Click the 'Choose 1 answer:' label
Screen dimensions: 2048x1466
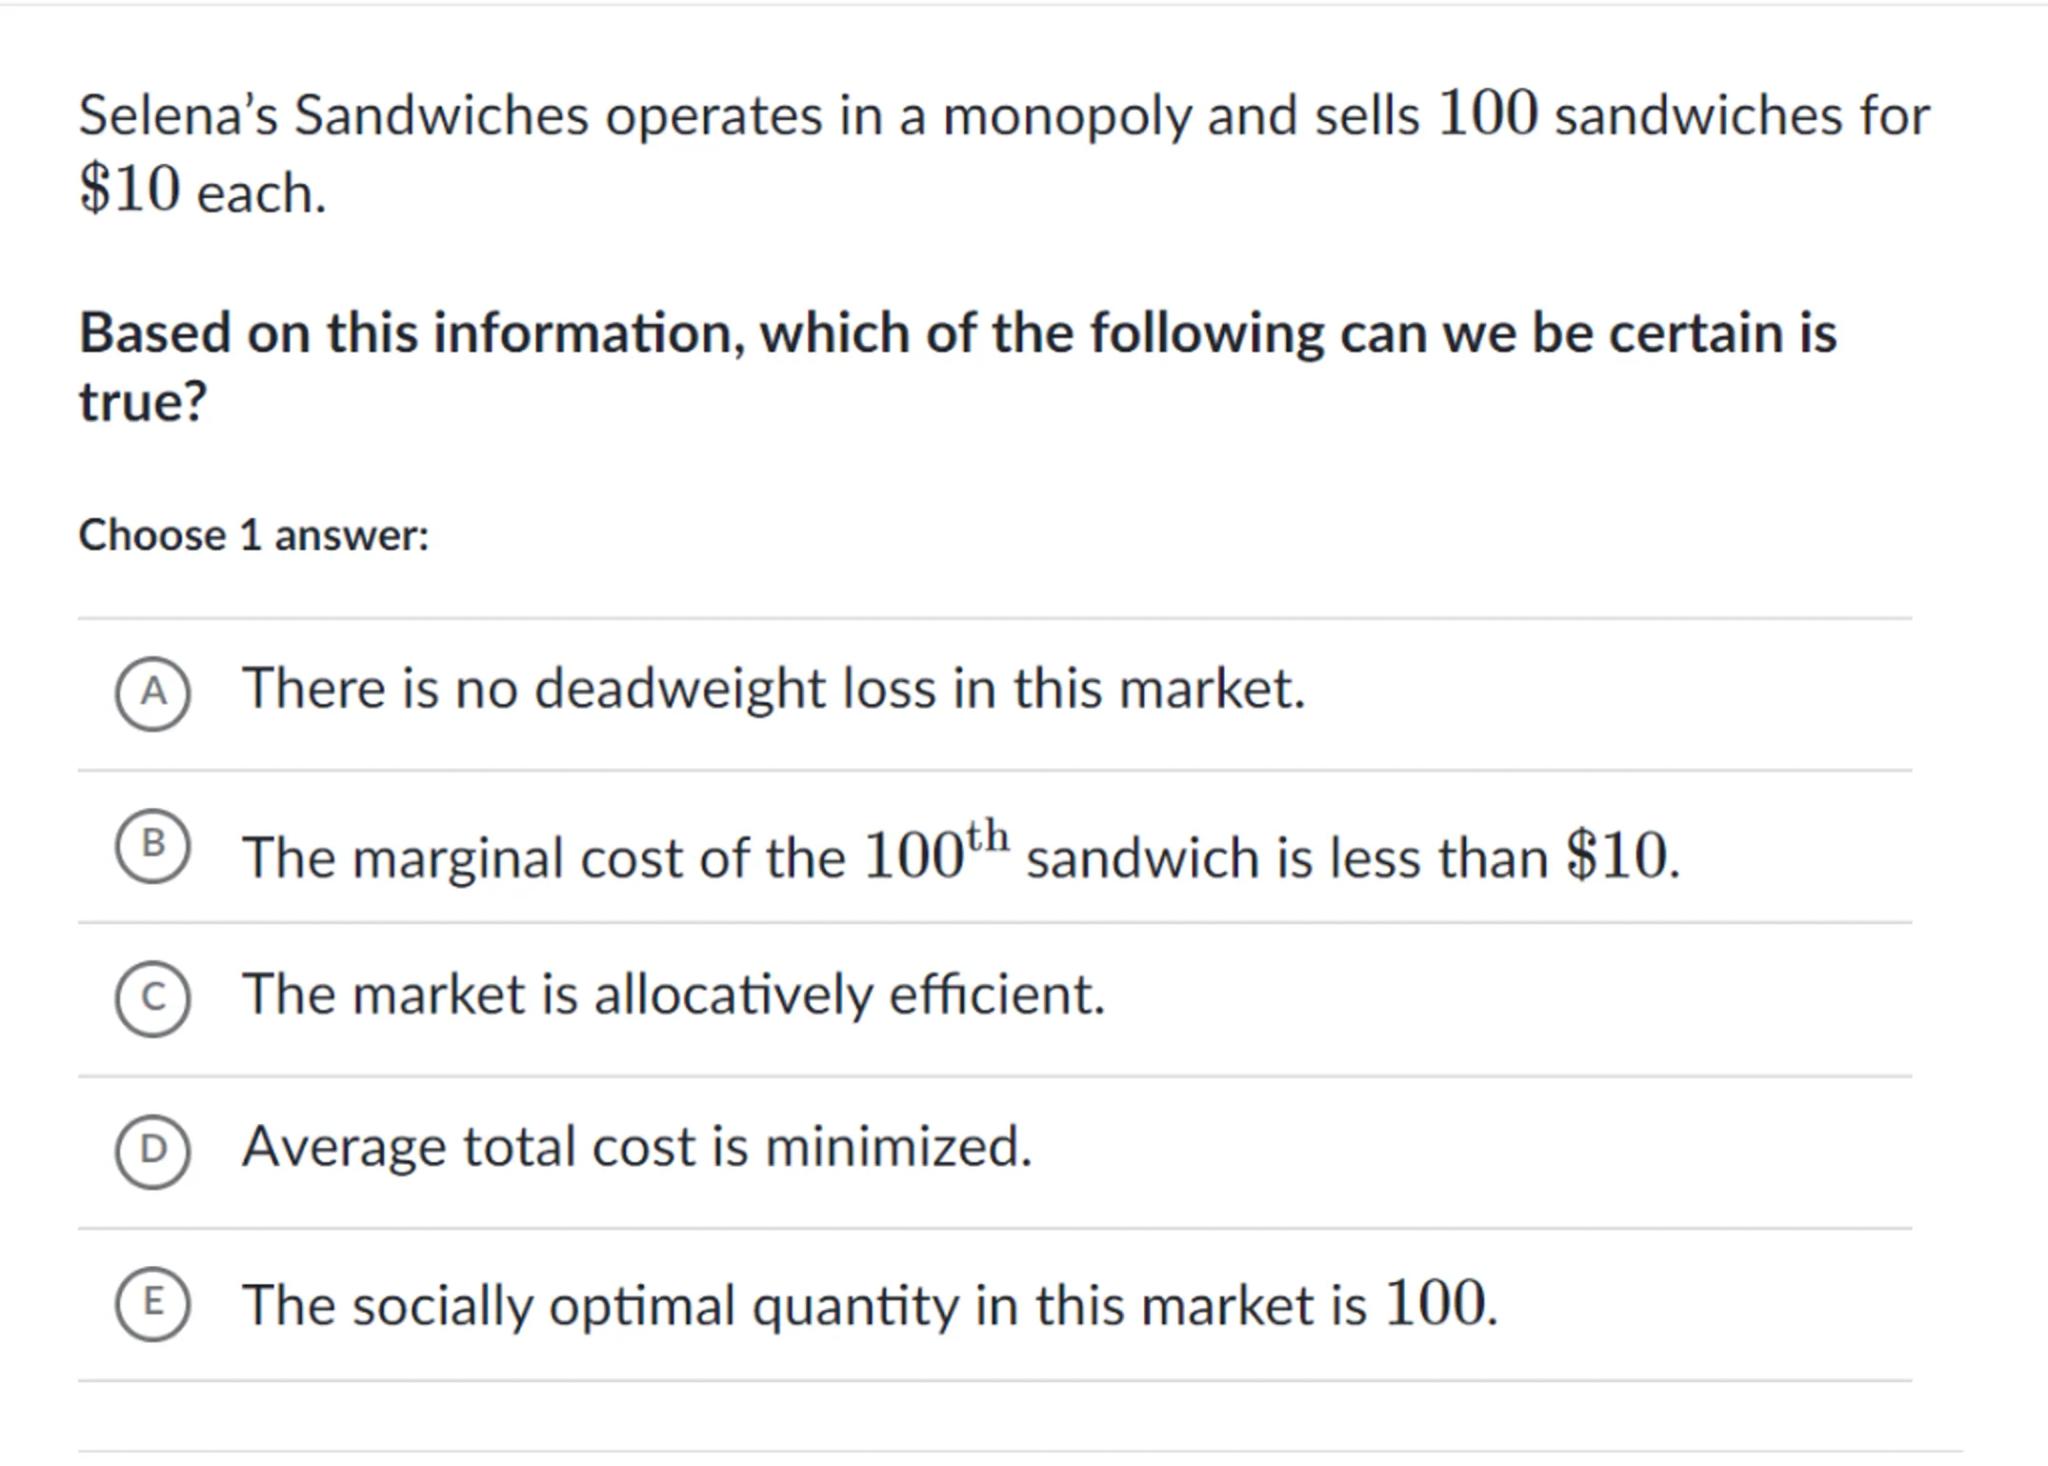click(x=254, y=536)
